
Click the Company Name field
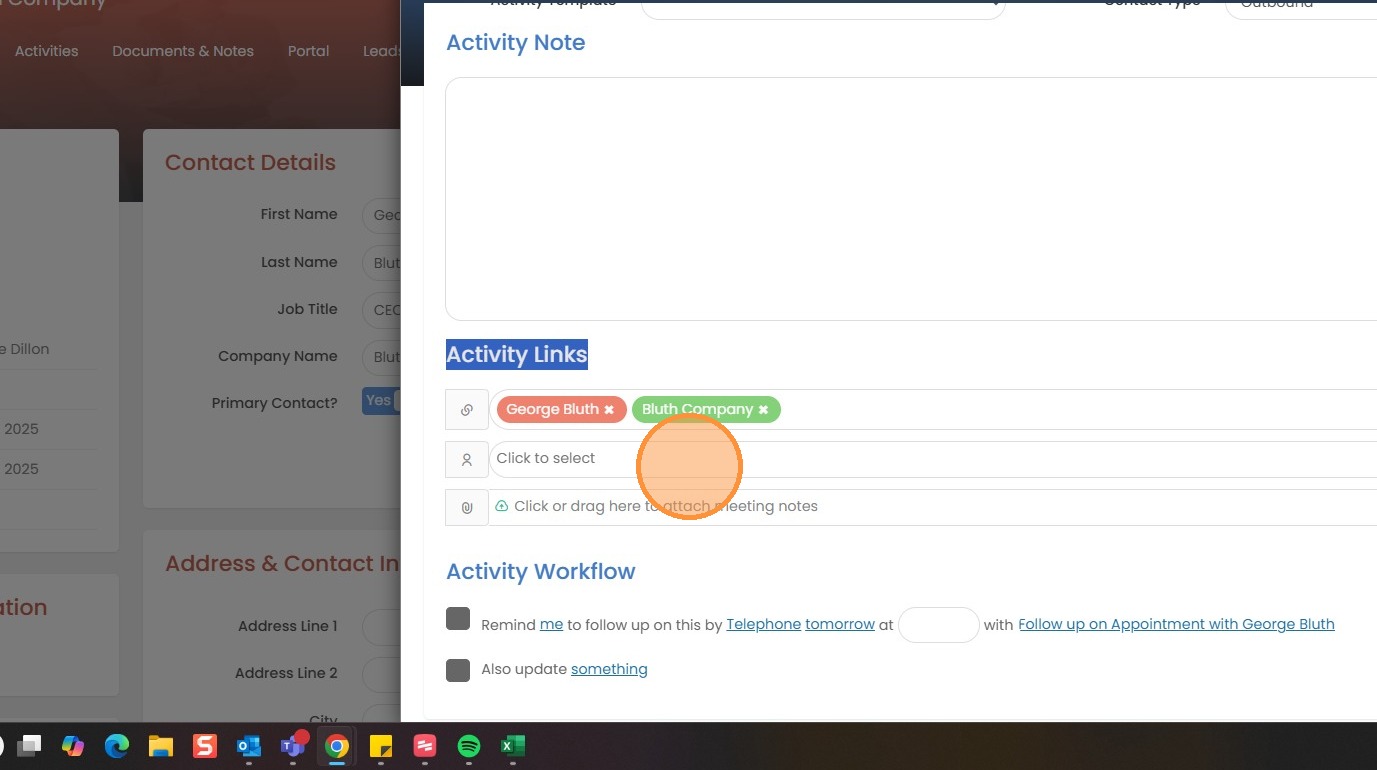(381, 357)
